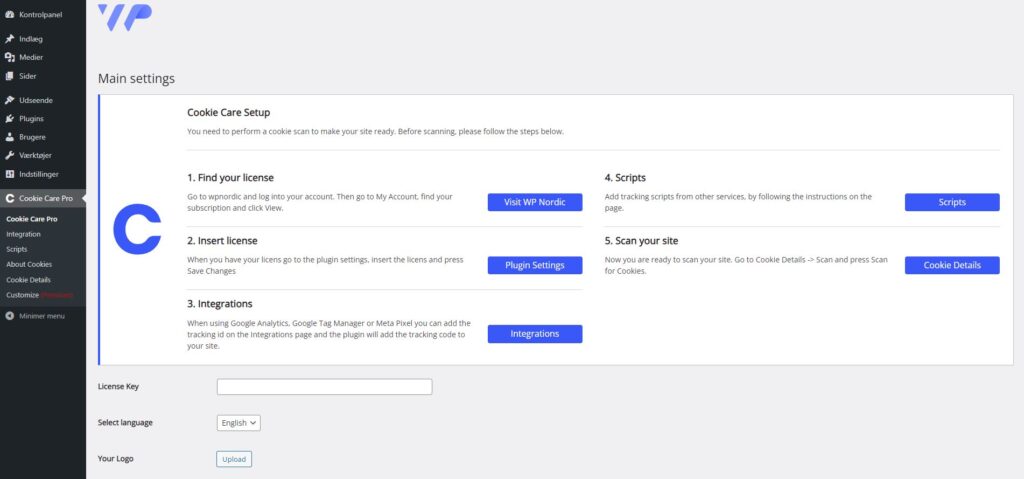This screenshot has height=479, width=1024.
Task: Open the Select language dropdown
Action: pyautogui.click(x=238, y=423)
